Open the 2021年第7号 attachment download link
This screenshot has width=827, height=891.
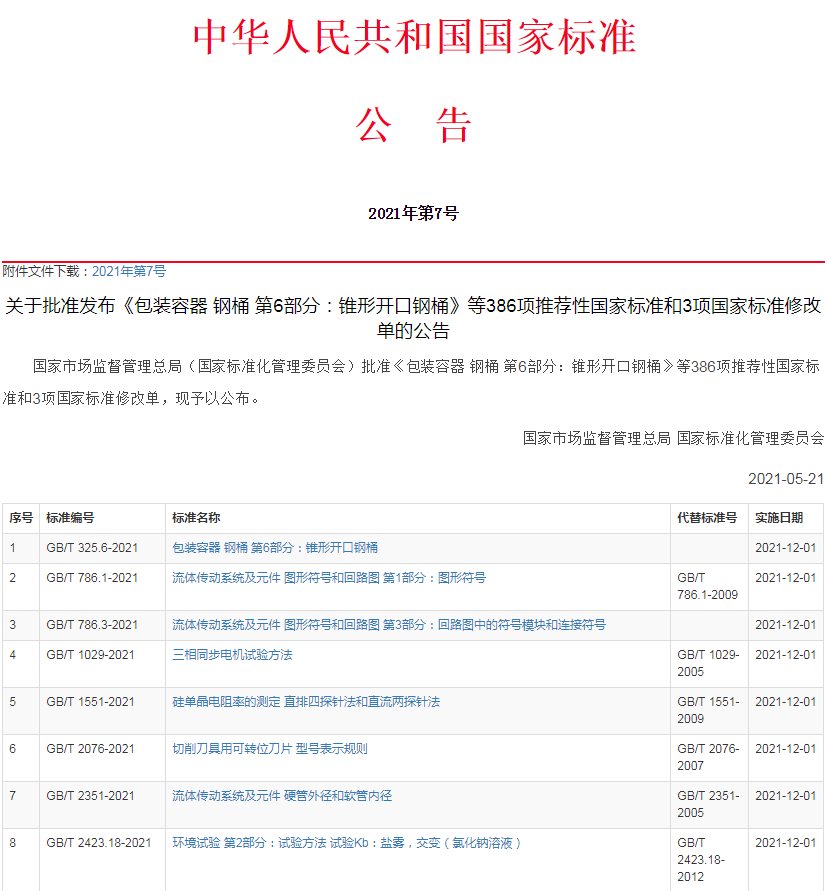pyautogui.click(x=129, y=272)
